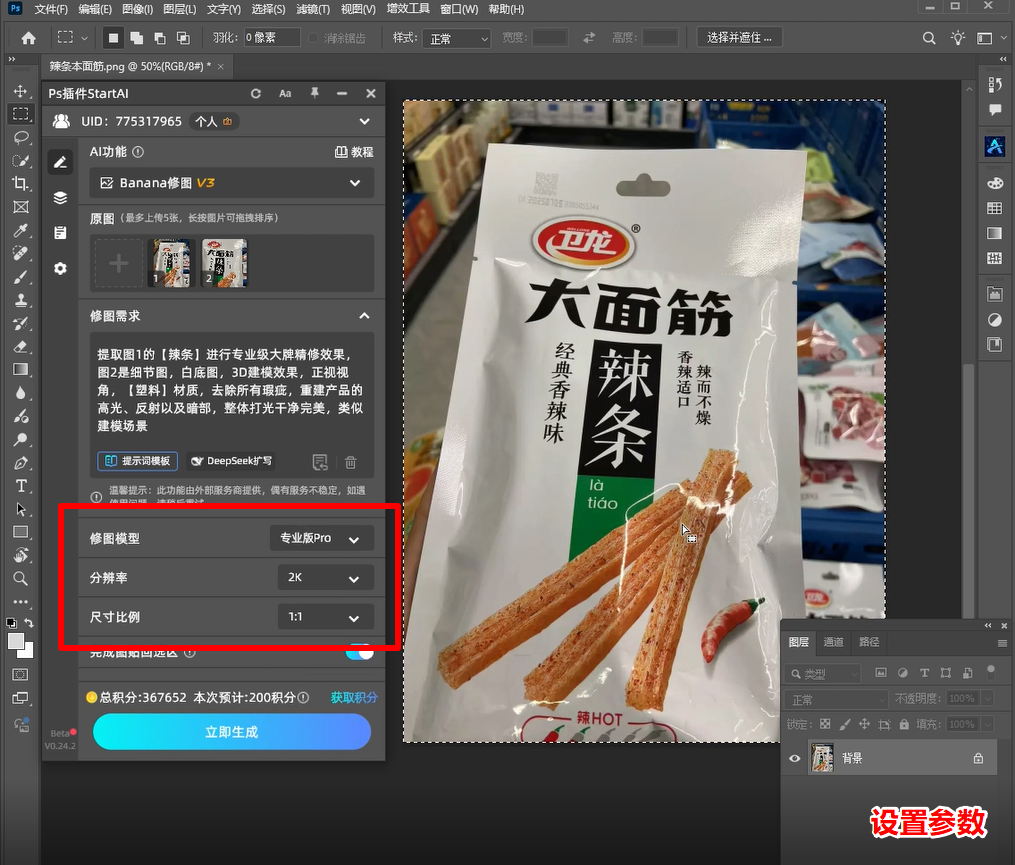Open the 教程 tutorial link
1015x865 pixels.
click(x=354, y=152)
